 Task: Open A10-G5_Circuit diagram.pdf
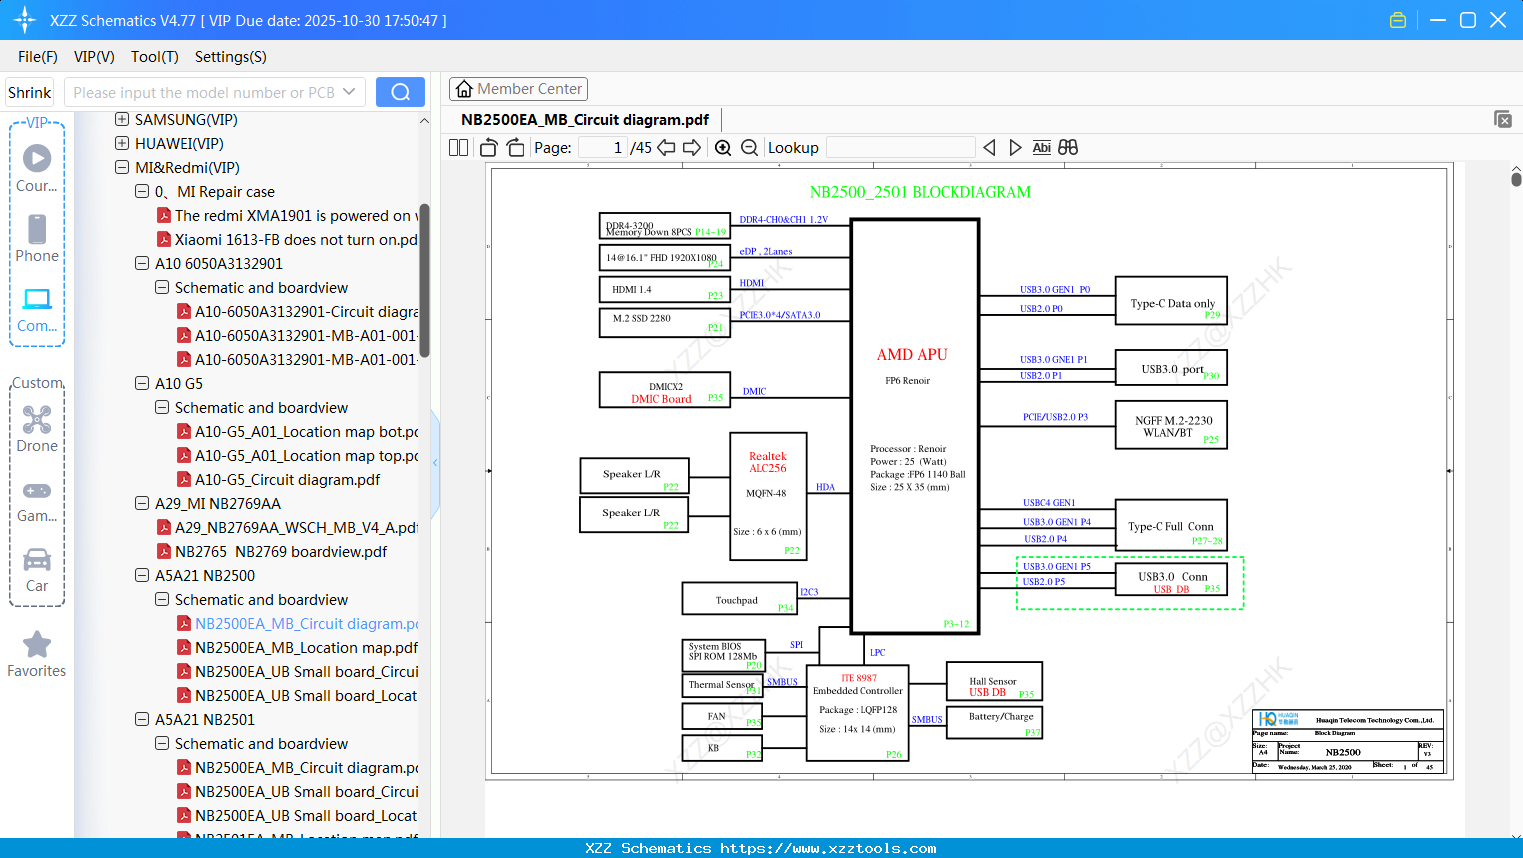pyautogui.click(x=288, y=479)
